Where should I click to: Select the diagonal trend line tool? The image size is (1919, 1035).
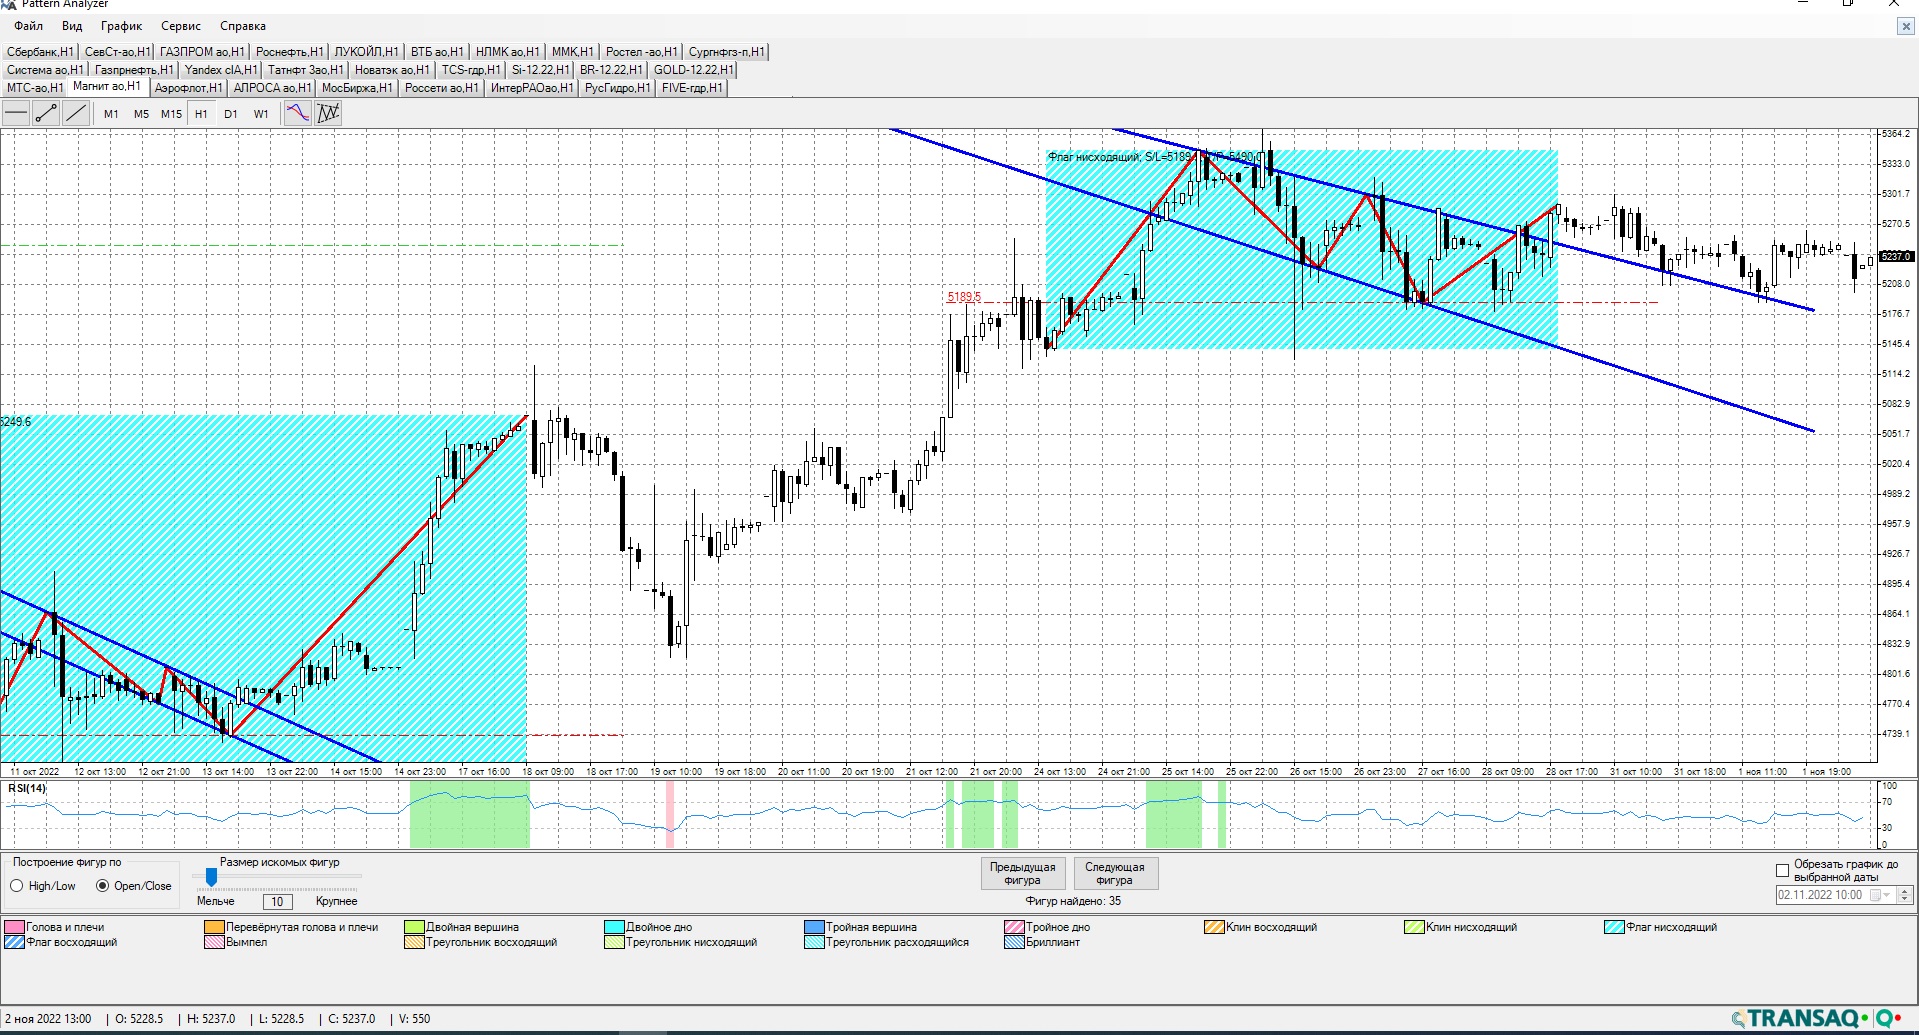point(76,114)
